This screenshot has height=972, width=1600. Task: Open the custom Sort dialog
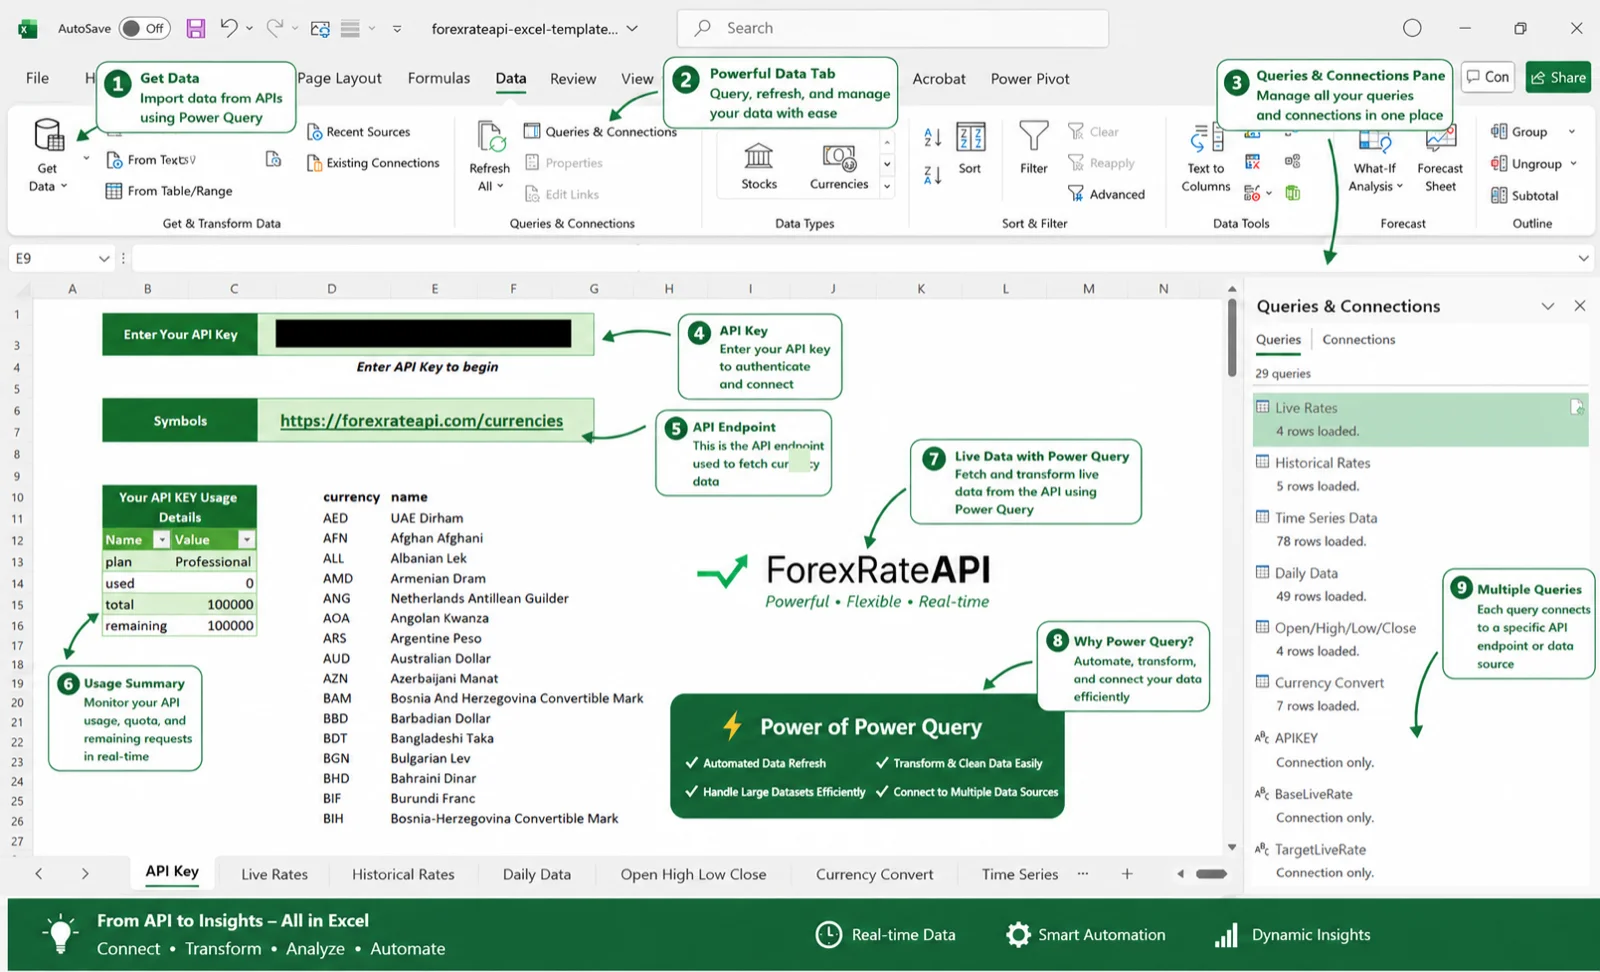[970, 148]
